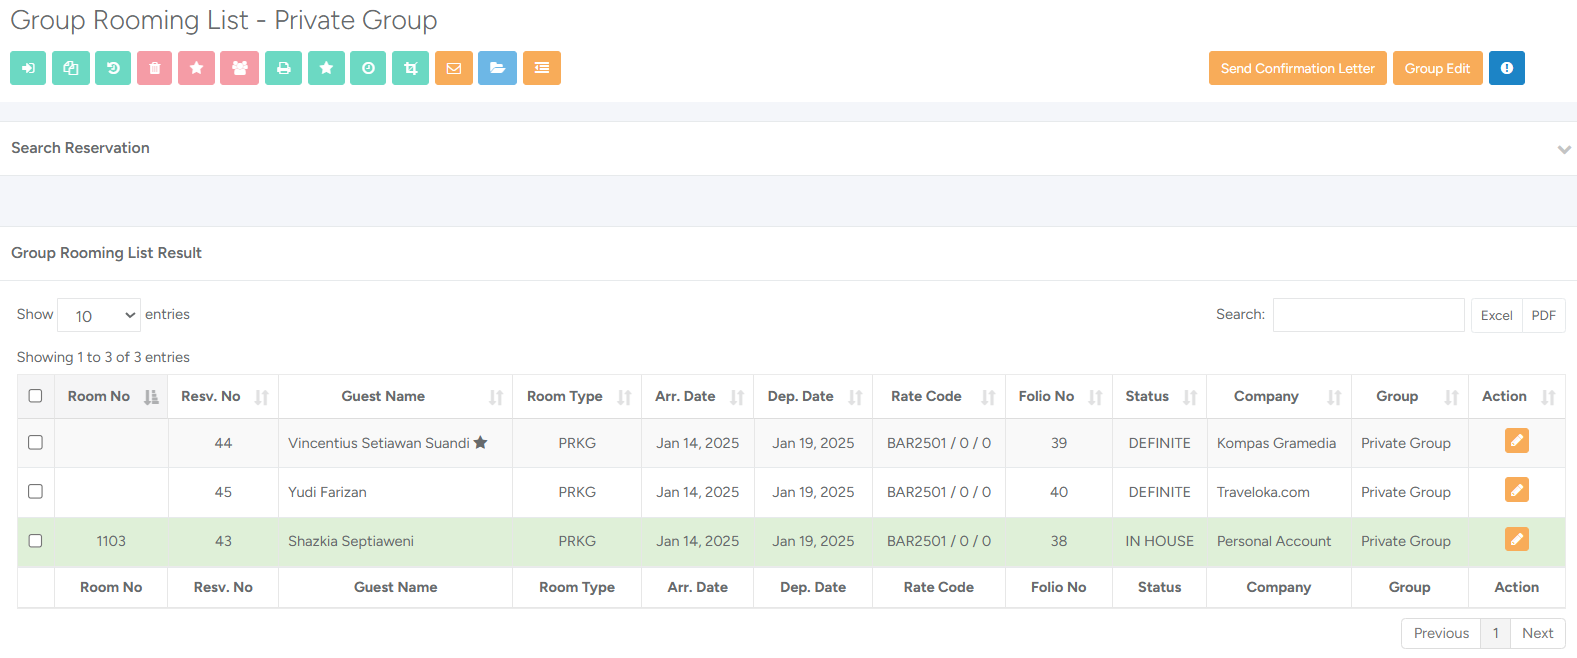Click the blue info exclamation icon
1577x658 pixels.
pyautogui.click(x=1506, y=68)
